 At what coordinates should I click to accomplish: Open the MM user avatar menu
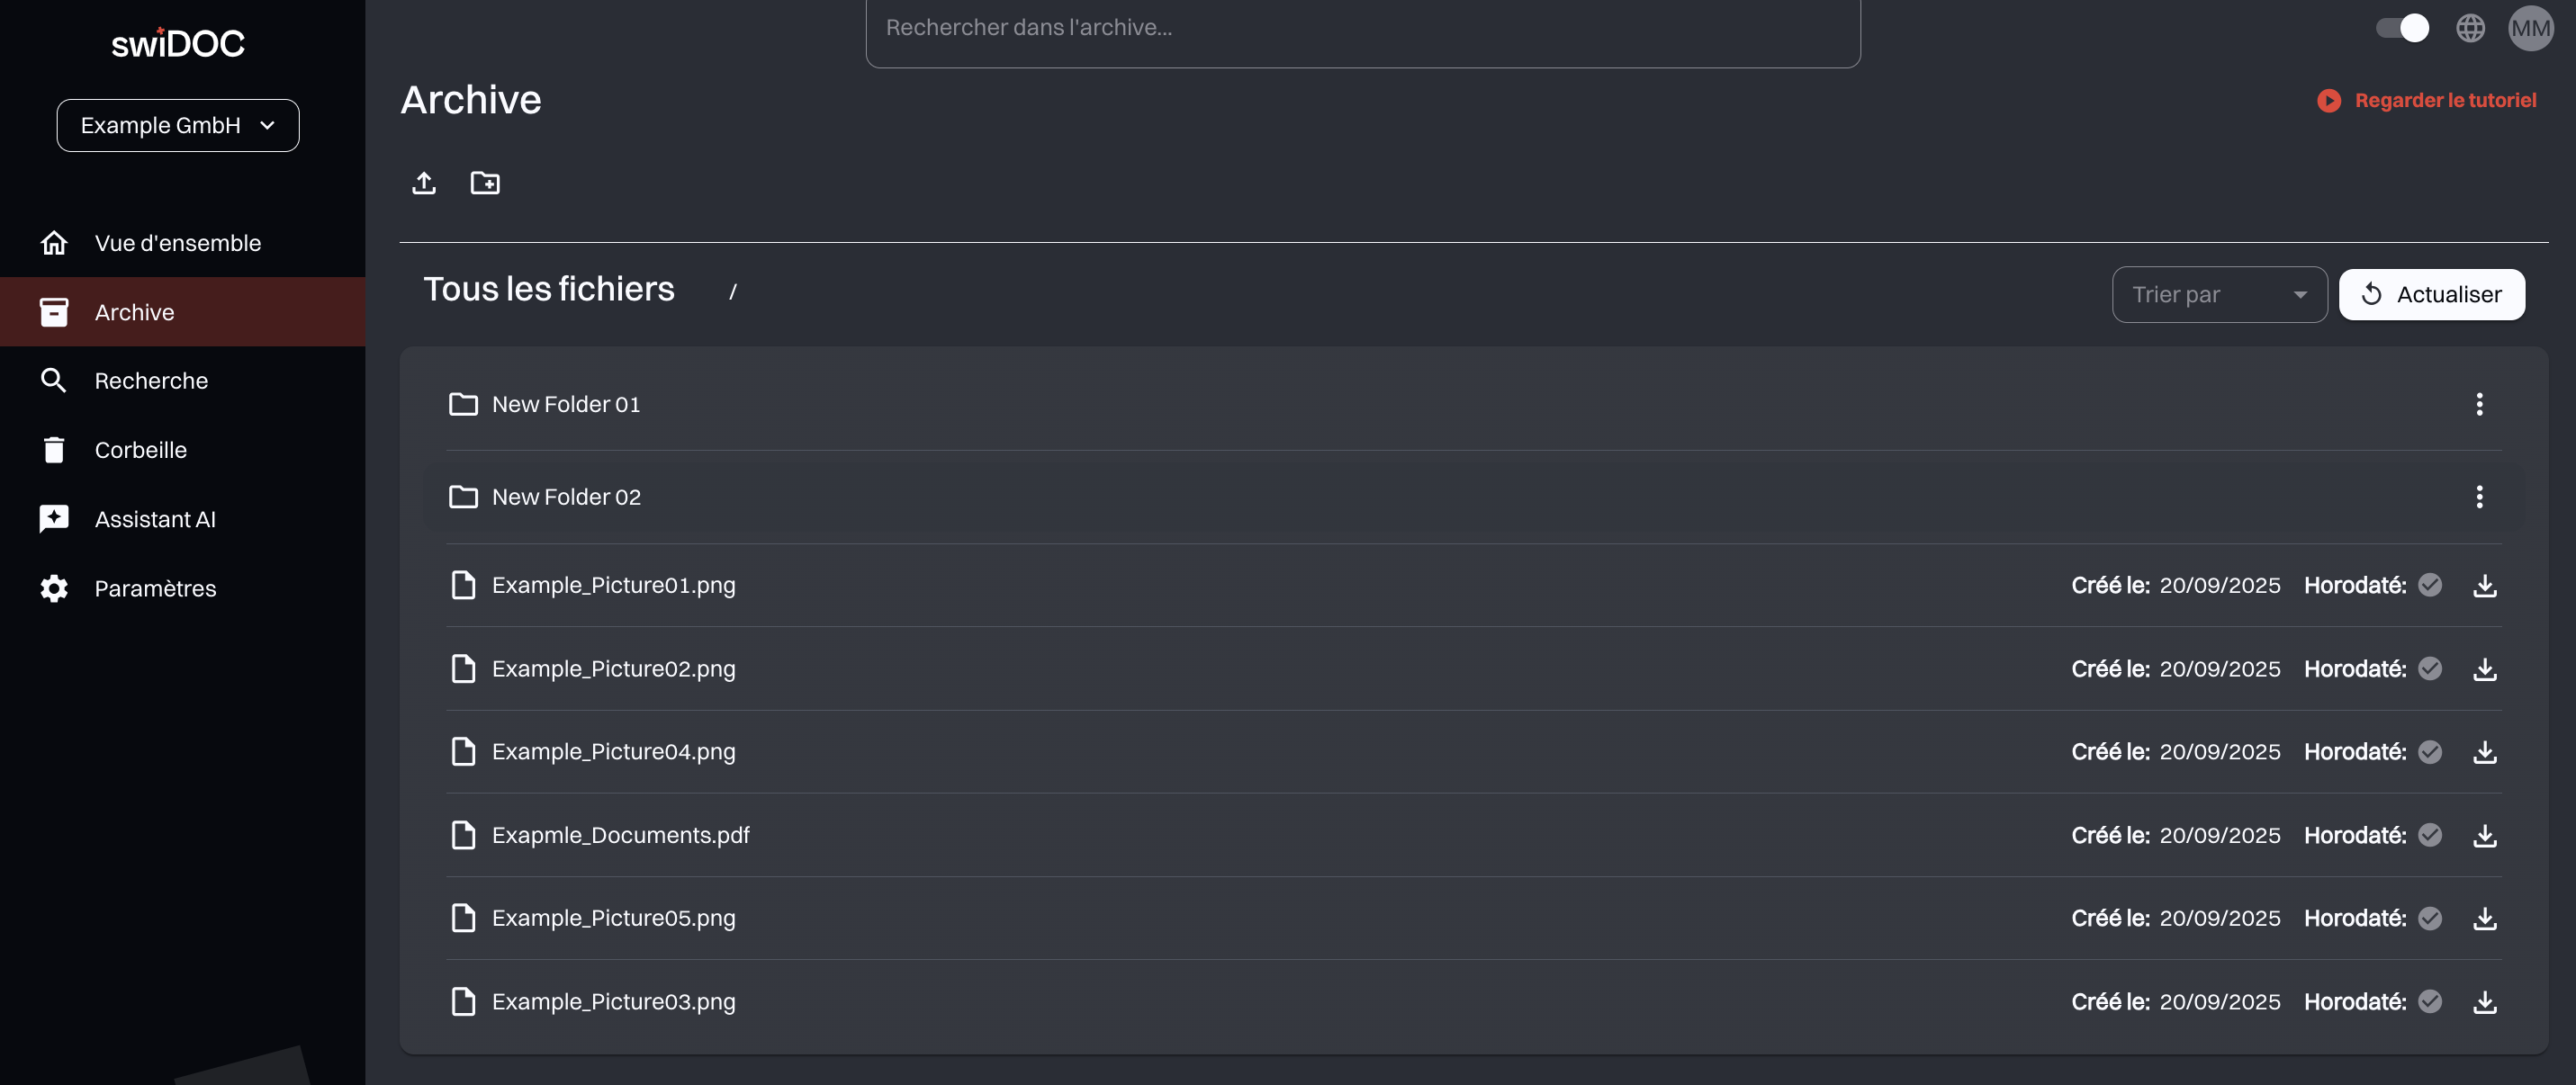[2530, 28]
